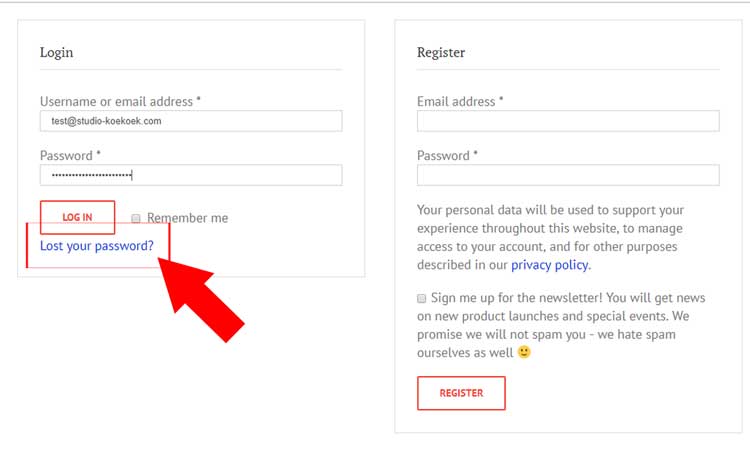Click the LOG IN button

tap(77, 217)
